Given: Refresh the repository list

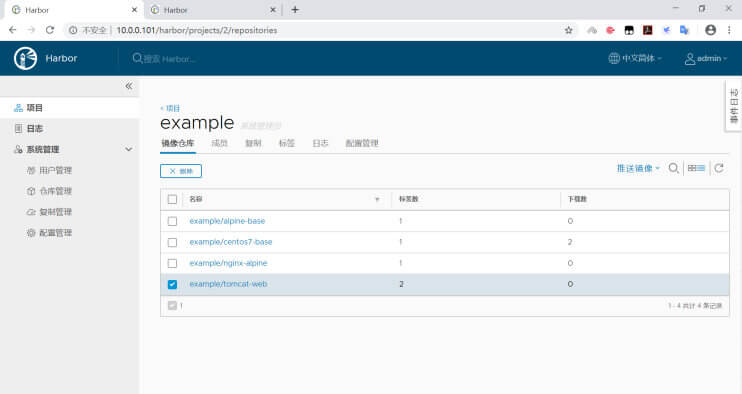Looking at the screenshot, I should (719, 168).
